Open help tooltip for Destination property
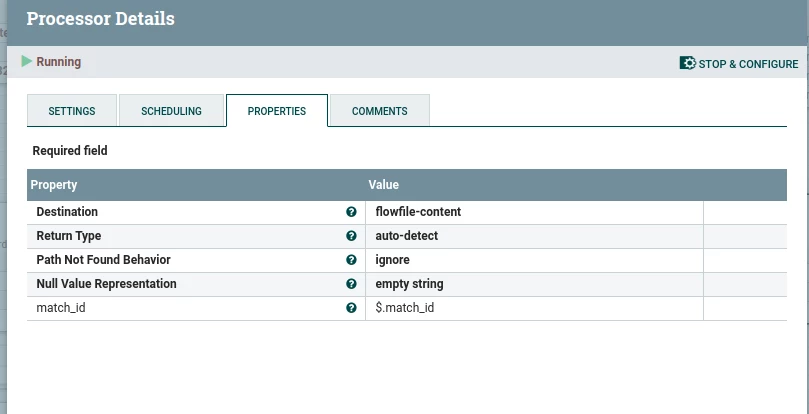 351,212
